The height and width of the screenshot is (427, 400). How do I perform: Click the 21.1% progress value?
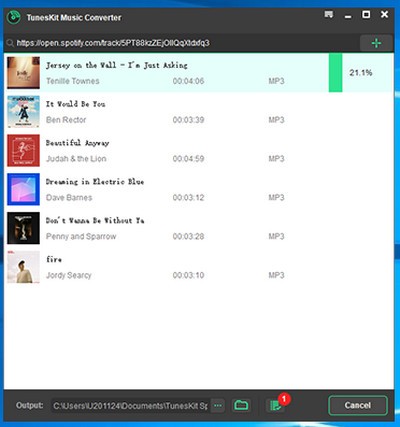point(361,72)
